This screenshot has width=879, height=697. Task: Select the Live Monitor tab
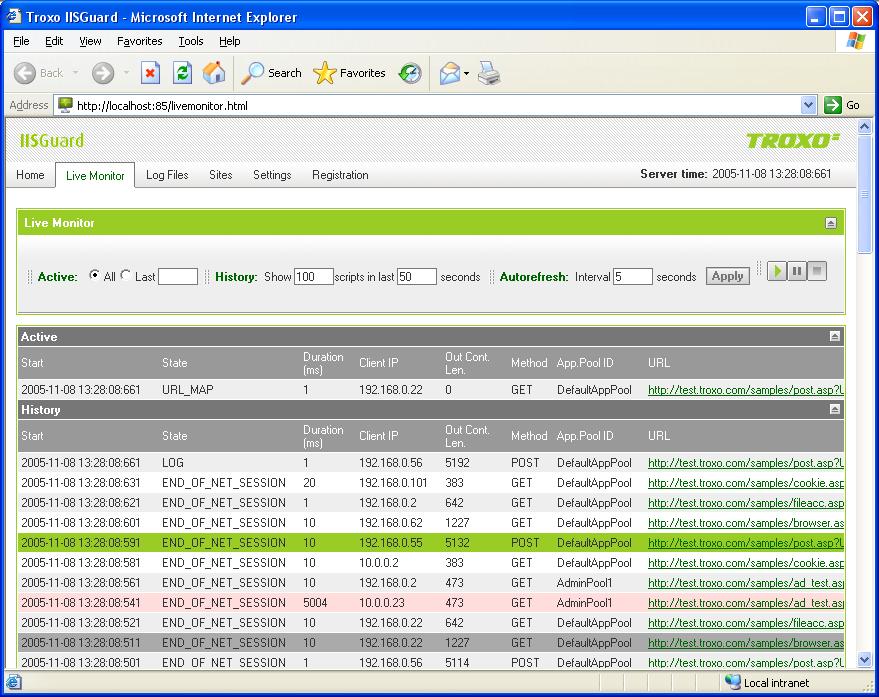coord(95,176)
